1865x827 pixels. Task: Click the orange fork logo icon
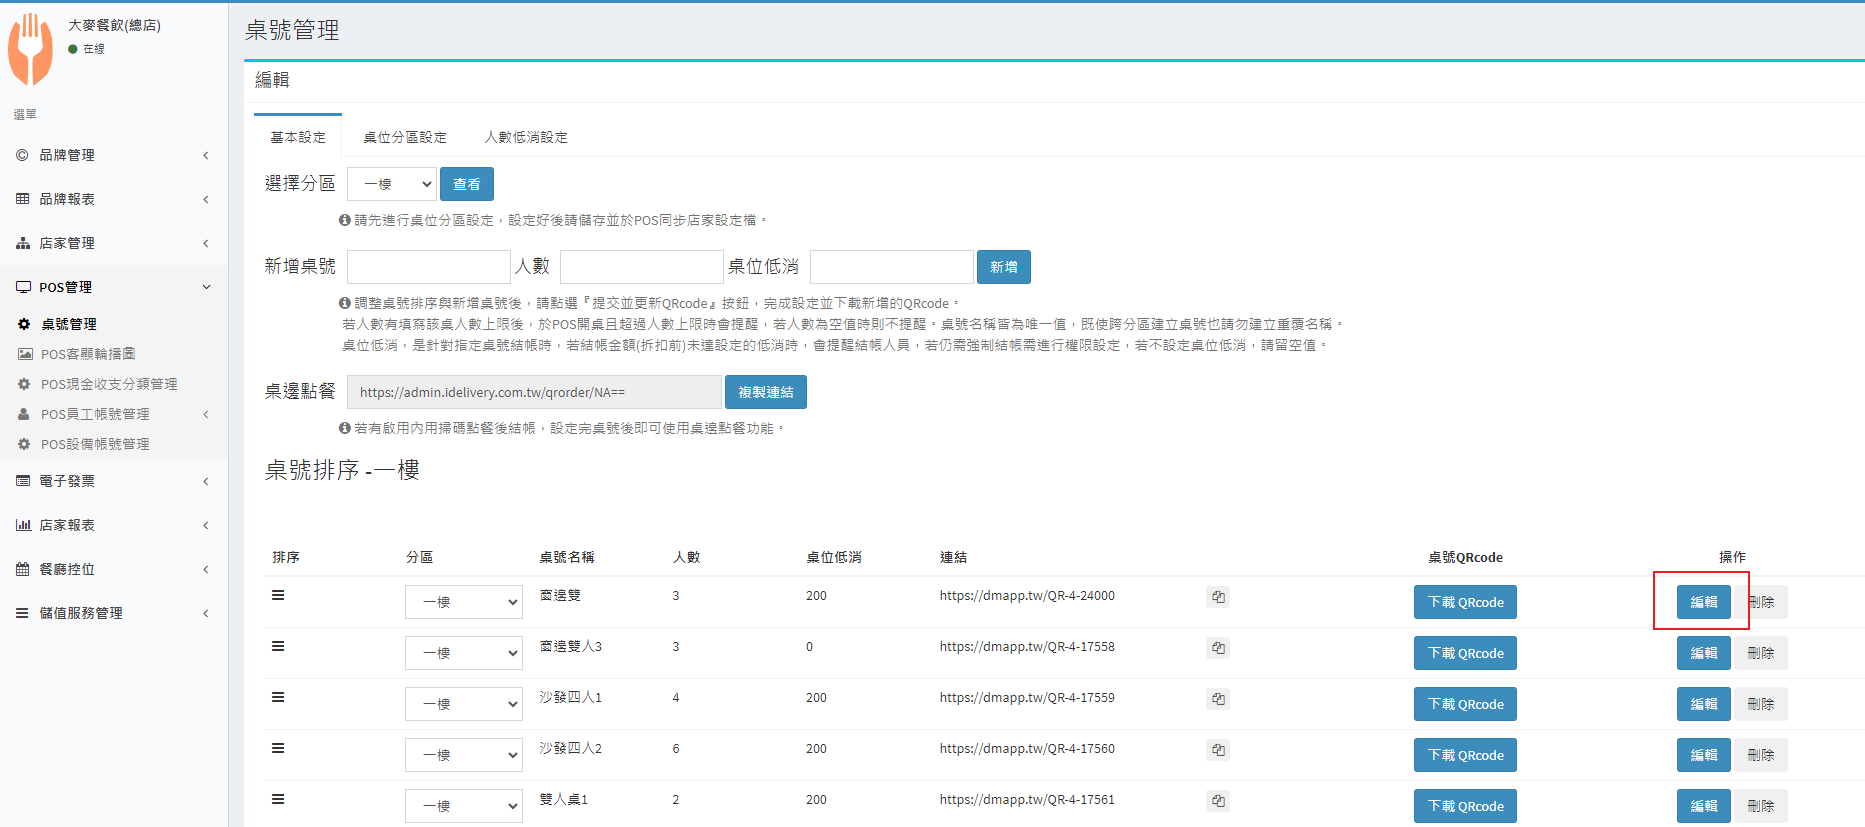click(31, 48)
